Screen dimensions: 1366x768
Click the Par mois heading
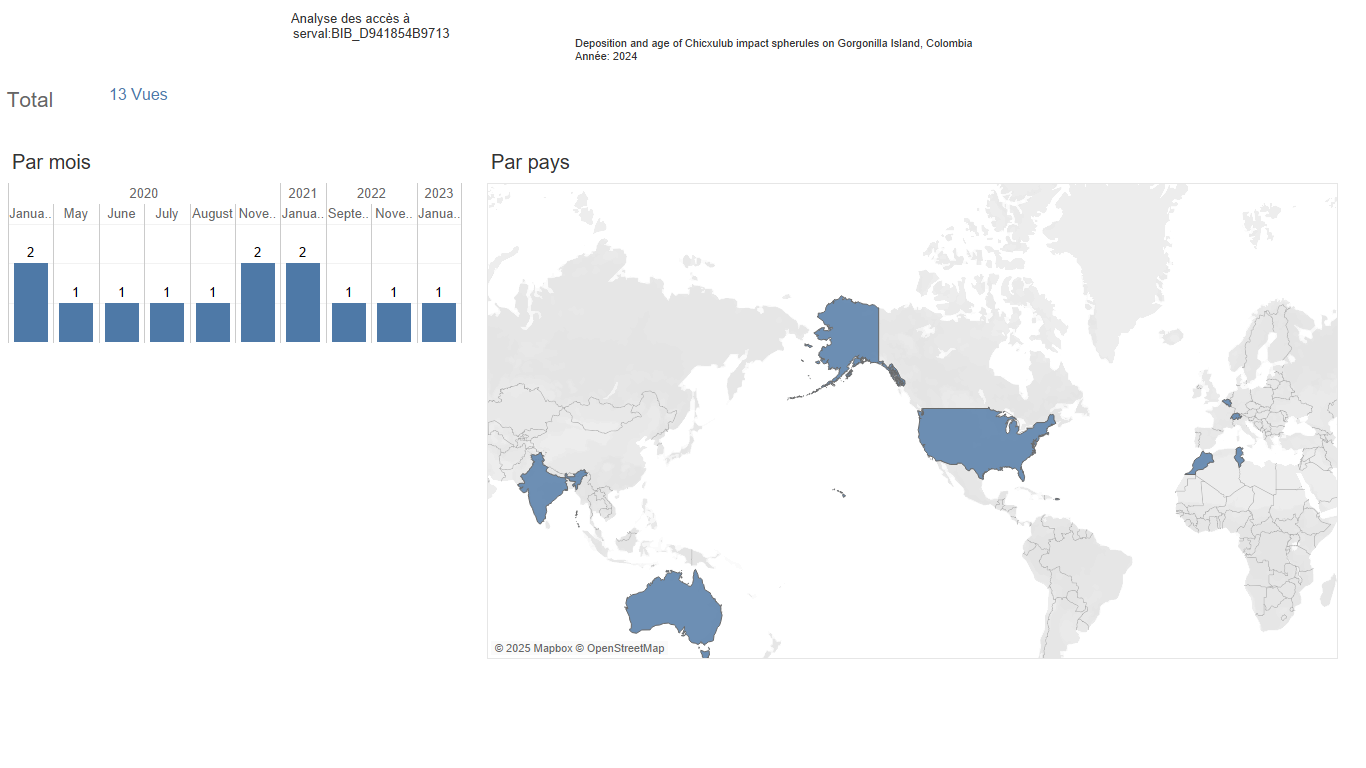pyautogui.click(x=51, y=162)
